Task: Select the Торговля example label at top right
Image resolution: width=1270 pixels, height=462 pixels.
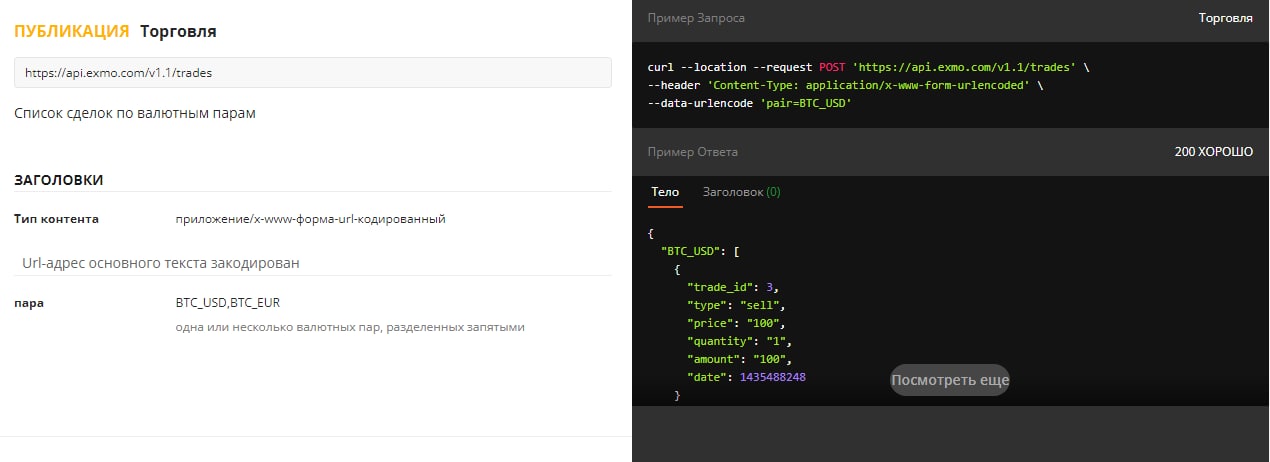Action: point(1225,18)
